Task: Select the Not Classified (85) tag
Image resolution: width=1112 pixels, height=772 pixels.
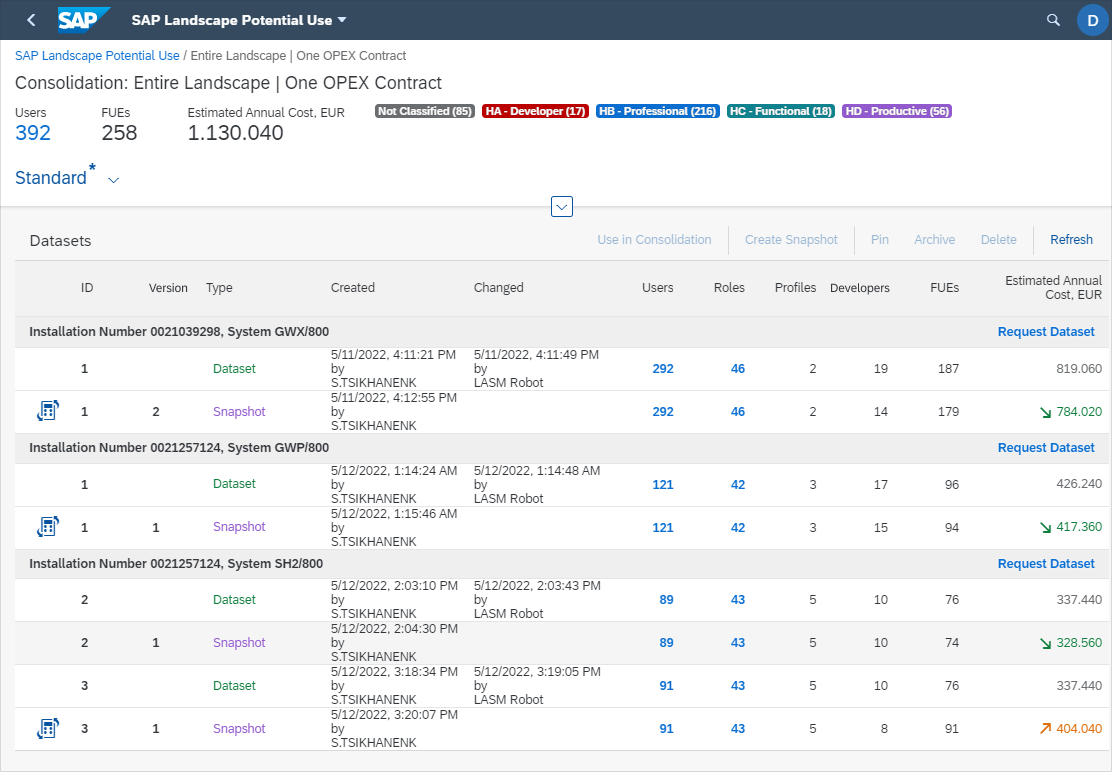Action: coord(424,111)
